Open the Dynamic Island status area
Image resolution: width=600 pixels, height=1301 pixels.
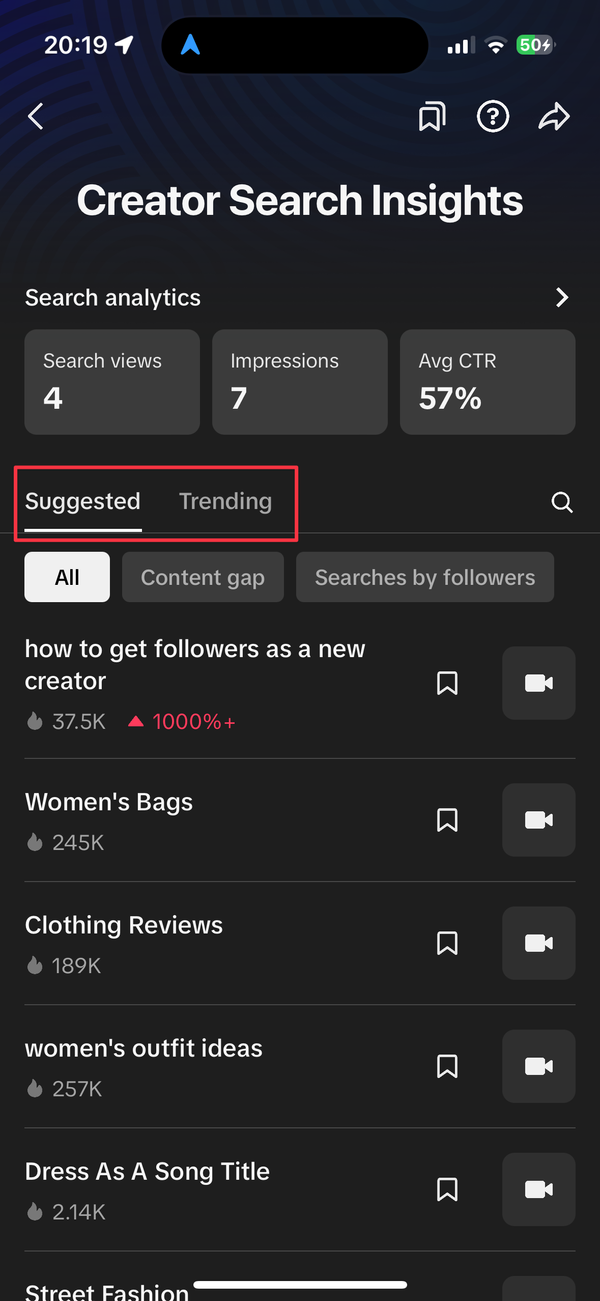coord(294,45)
